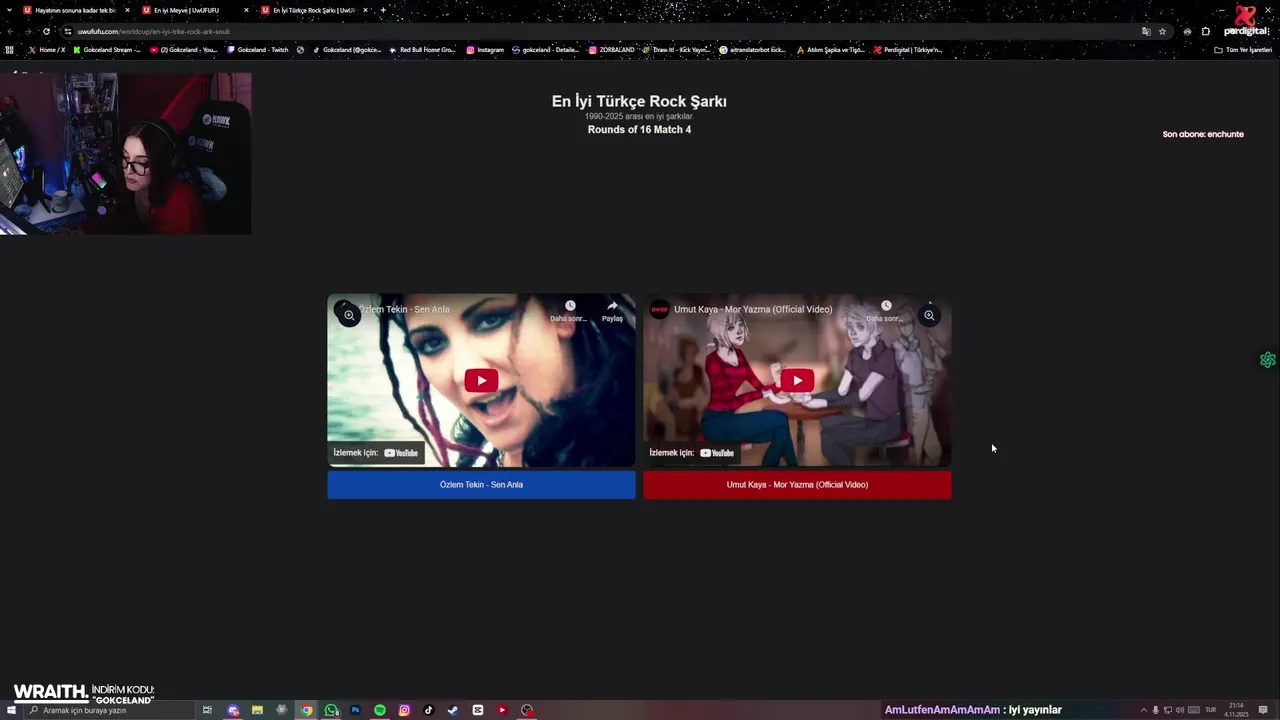1280x720 pixels.
Task: Close the En iyi Meyve tab
Action: (x=246, y=10)
